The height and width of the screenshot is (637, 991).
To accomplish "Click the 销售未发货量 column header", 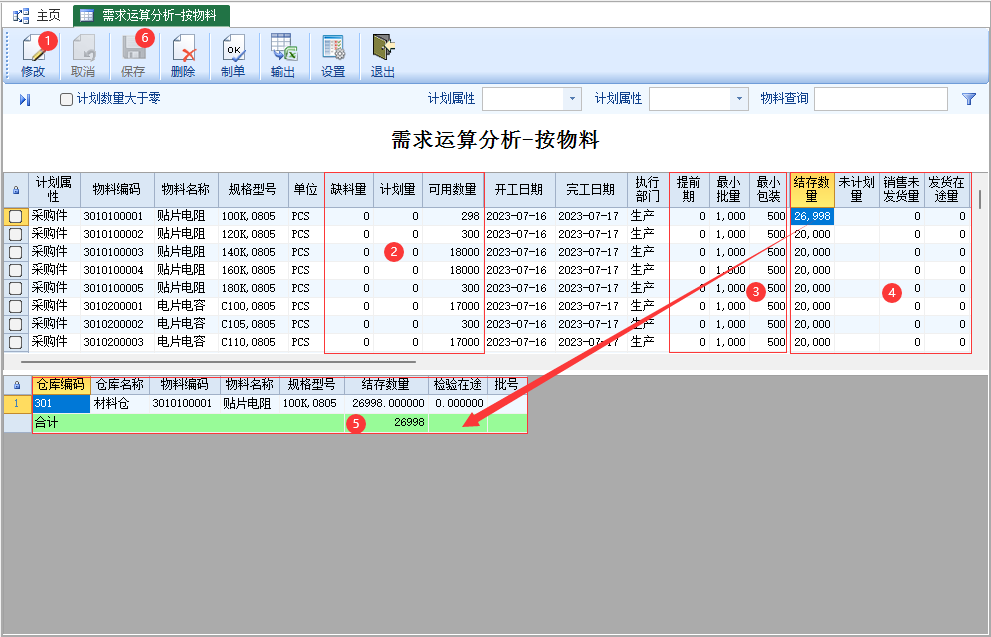I will coord(902,190).
